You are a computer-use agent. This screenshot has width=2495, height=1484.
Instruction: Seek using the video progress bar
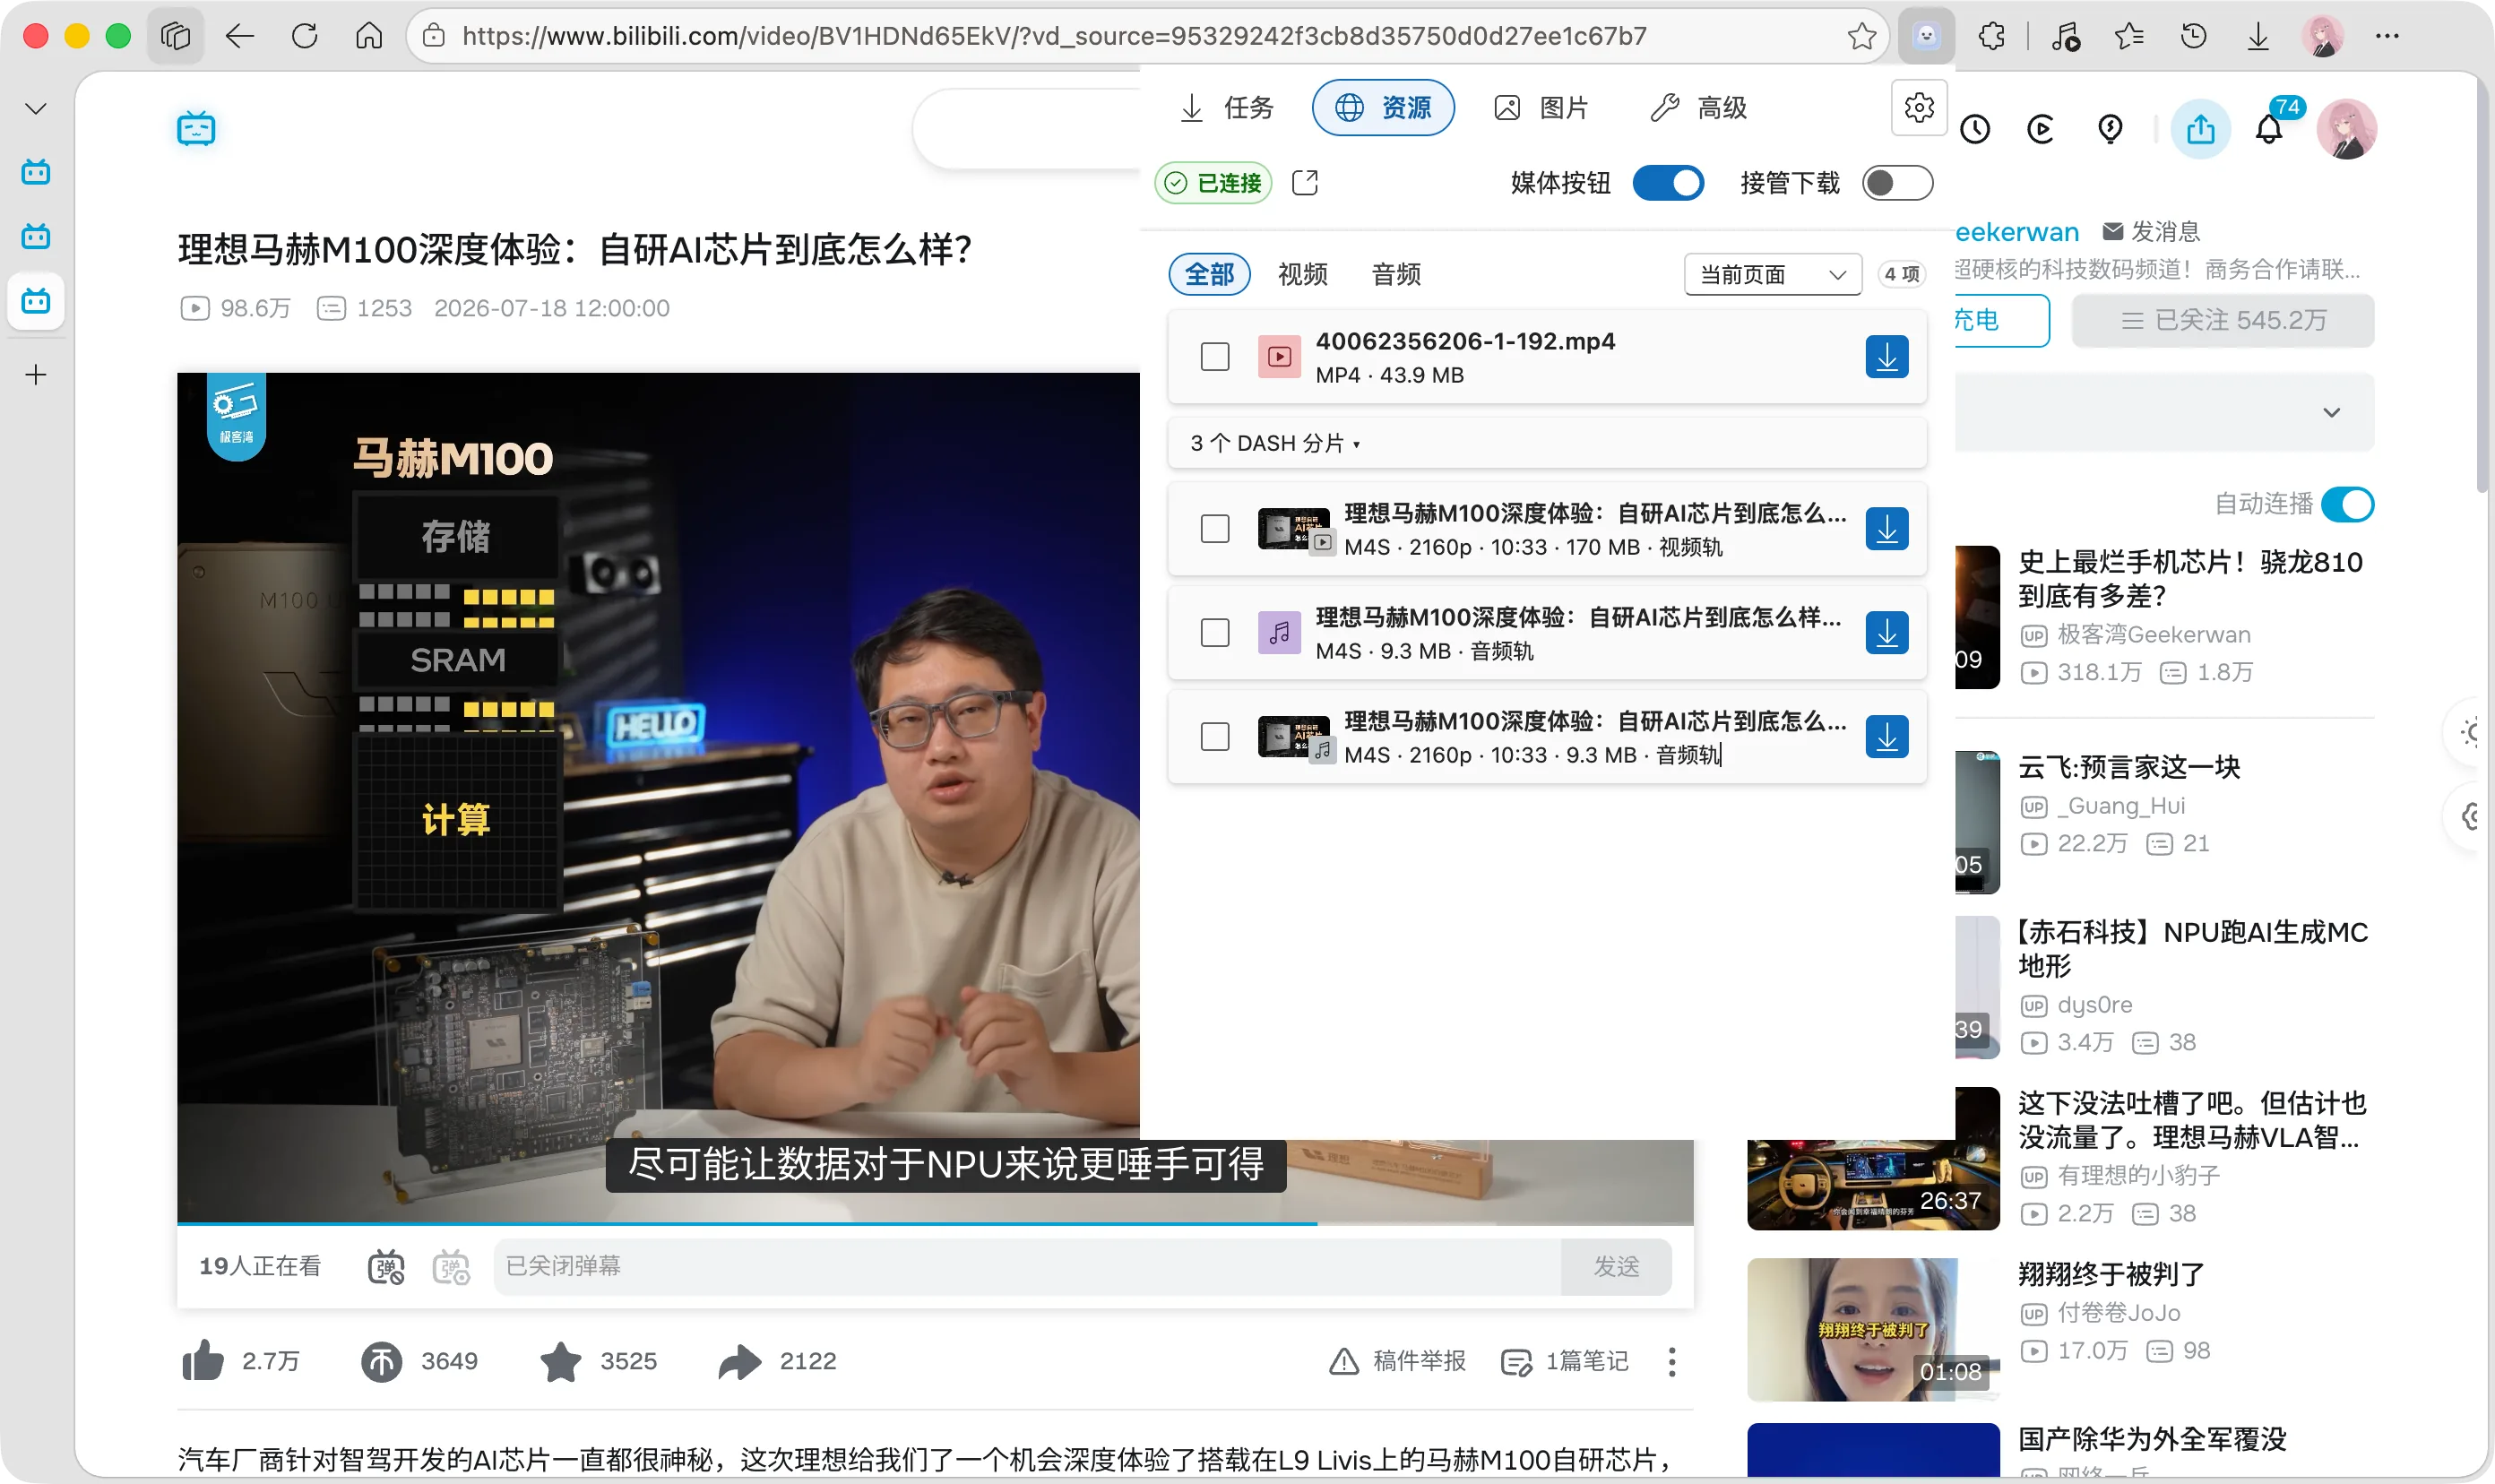(935, 1223)
